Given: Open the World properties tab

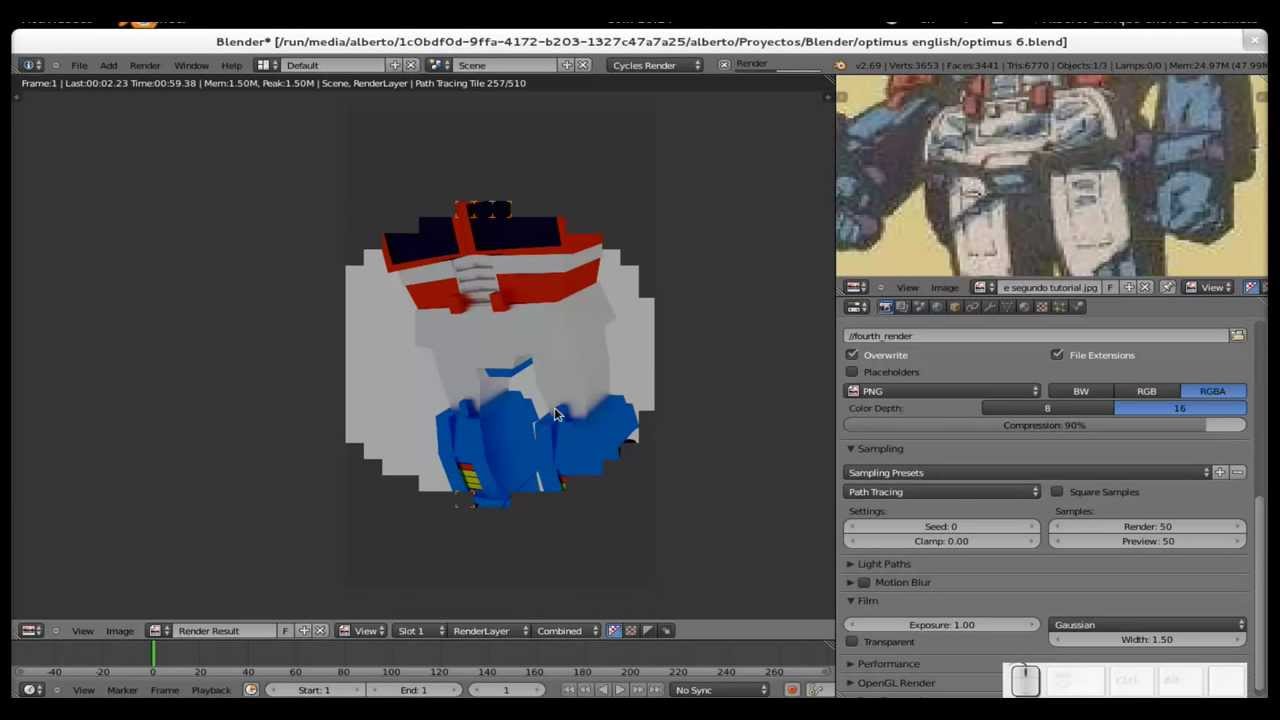Looking at the screenshot, I should [937, 307].
